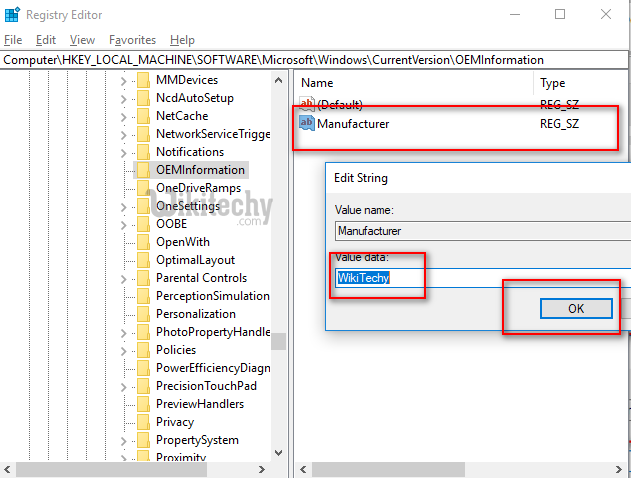This screenshot has width=631, height=478.
Task: Open the Favorites menu
Action: (132, 40)
